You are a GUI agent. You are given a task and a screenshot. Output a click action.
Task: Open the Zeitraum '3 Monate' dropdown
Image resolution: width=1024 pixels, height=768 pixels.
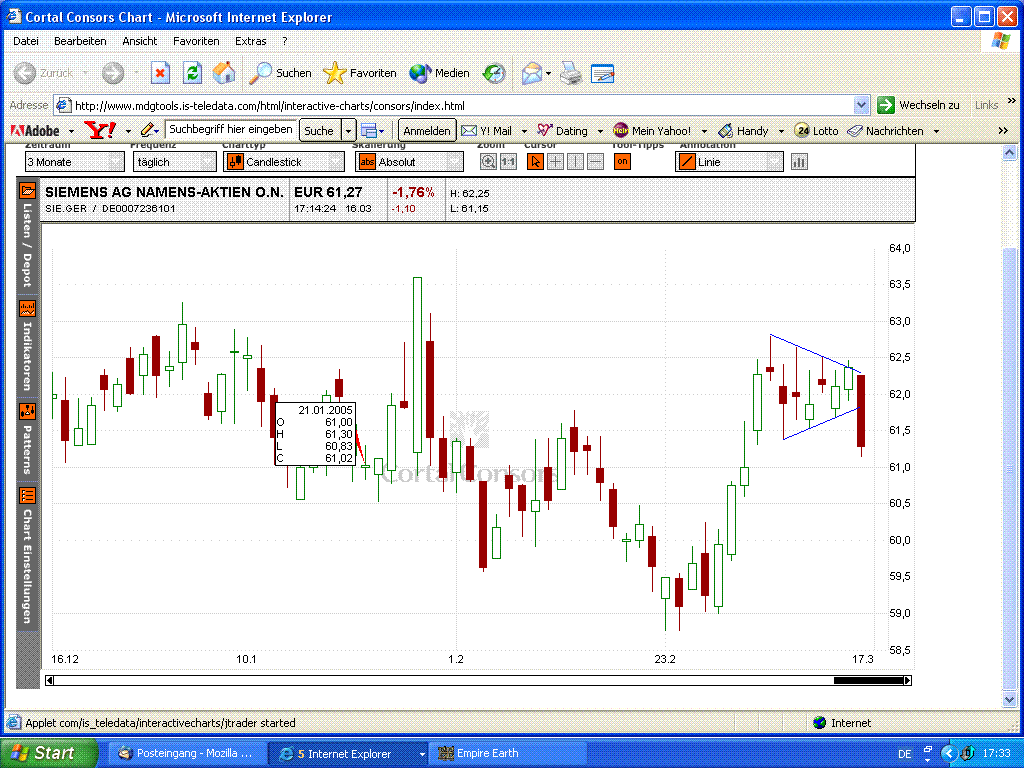click(74, 161)
